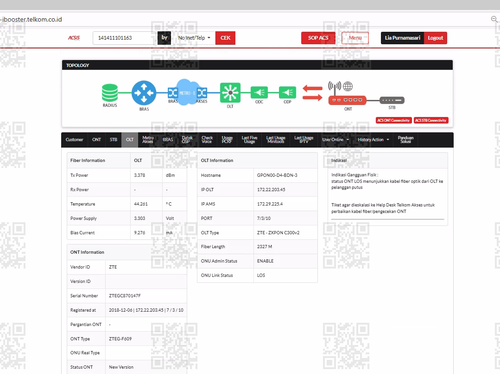The image size is (500, 374).
Task: Click the ONT Type value ZTEG-F609
Action: coord(120,339)
